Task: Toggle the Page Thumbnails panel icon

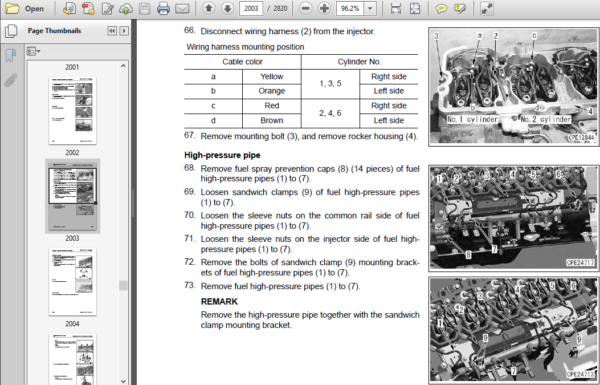Action: click(x=11, y=31)
